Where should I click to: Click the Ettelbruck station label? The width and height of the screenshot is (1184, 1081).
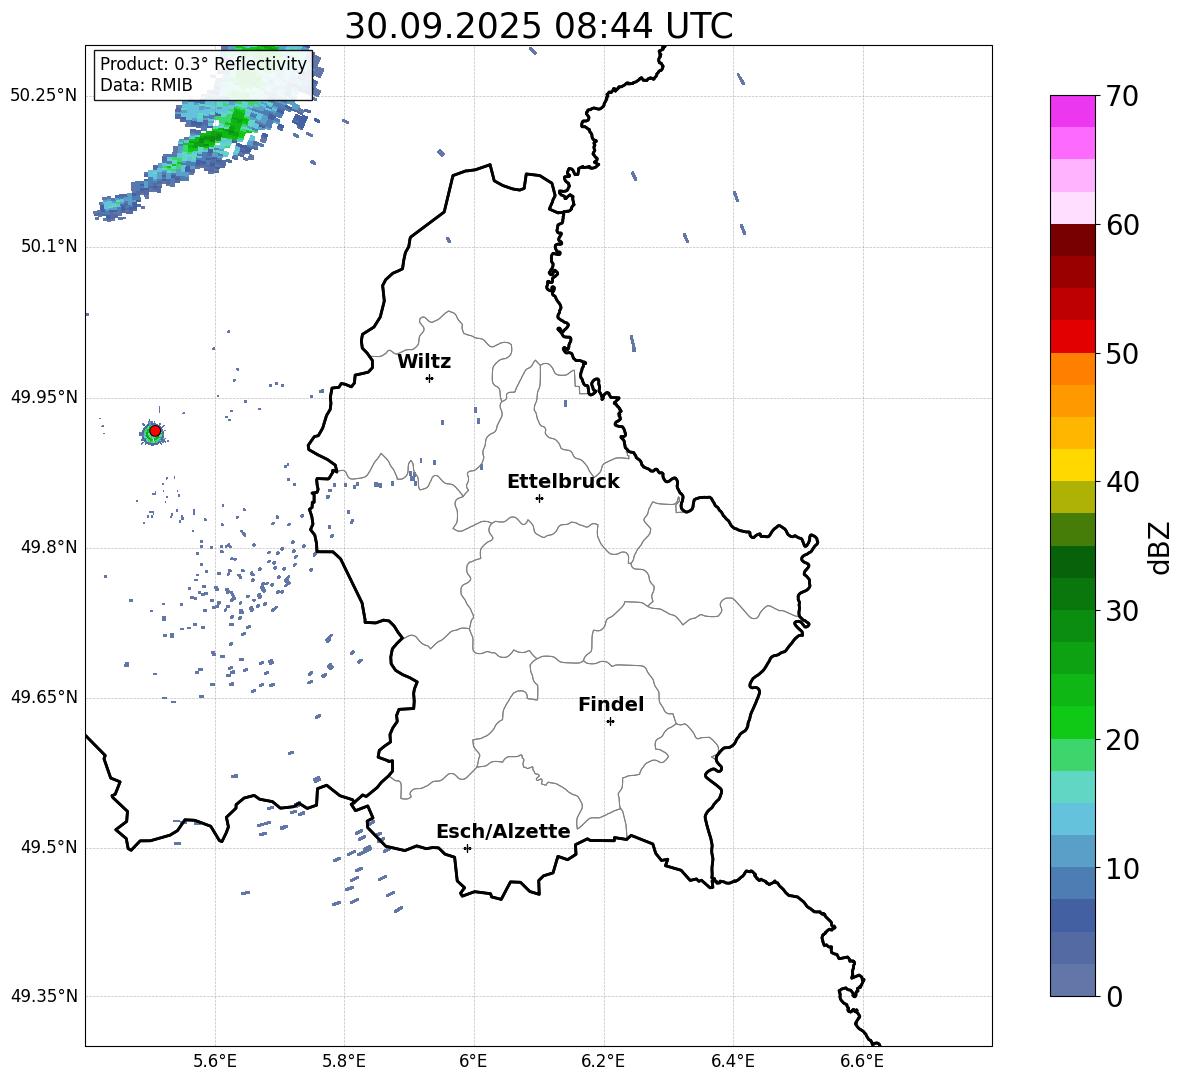click(x=563, y=482)
